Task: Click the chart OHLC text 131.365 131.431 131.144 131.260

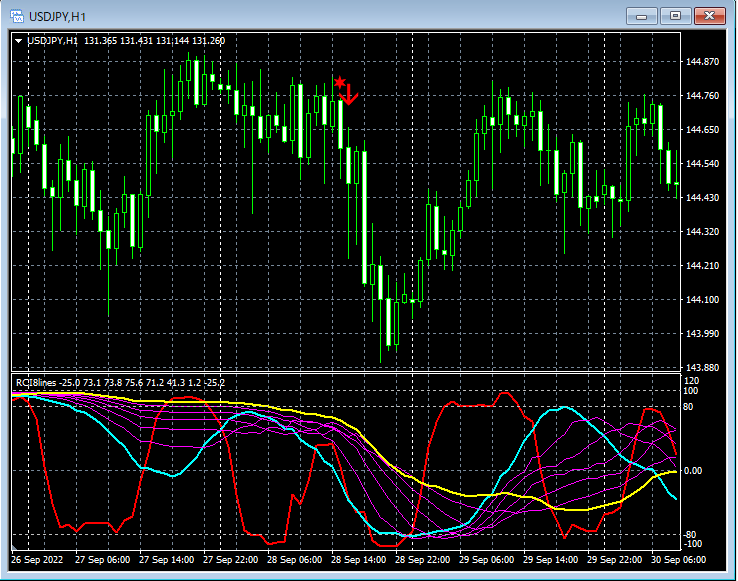Action: 154,41
